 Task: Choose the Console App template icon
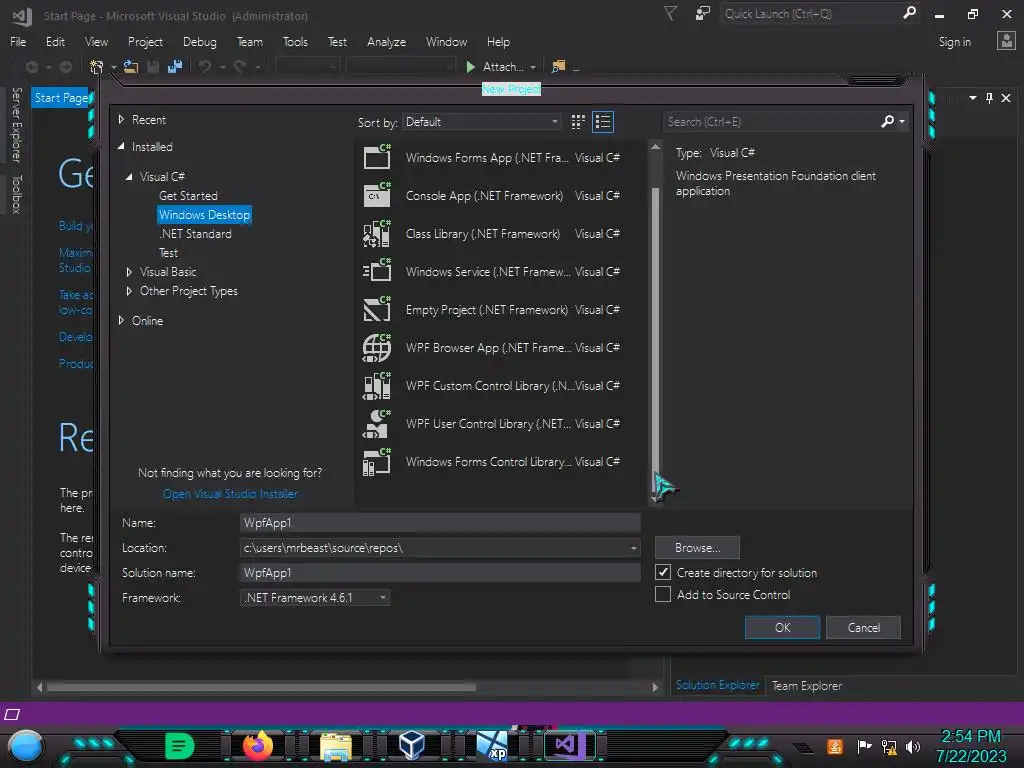coord(377,195)
